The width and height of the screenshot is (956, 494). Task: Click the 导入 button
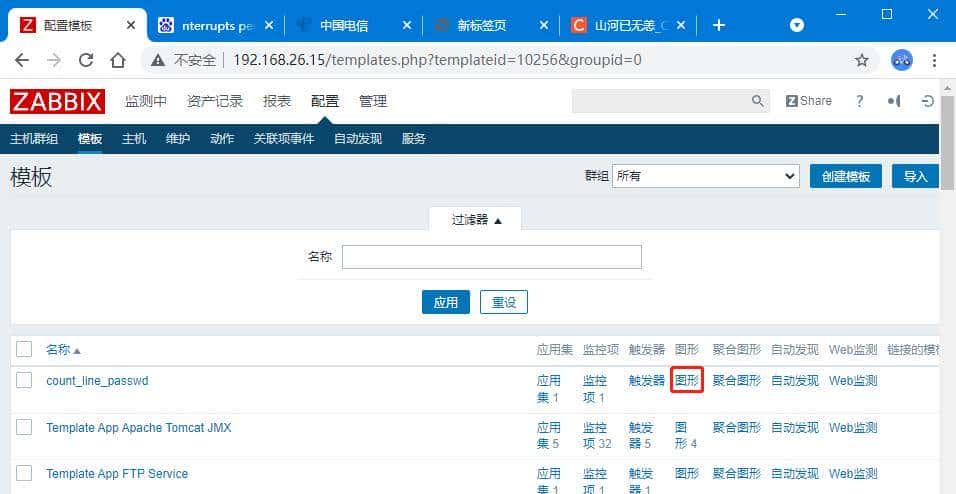click(915, 176)
